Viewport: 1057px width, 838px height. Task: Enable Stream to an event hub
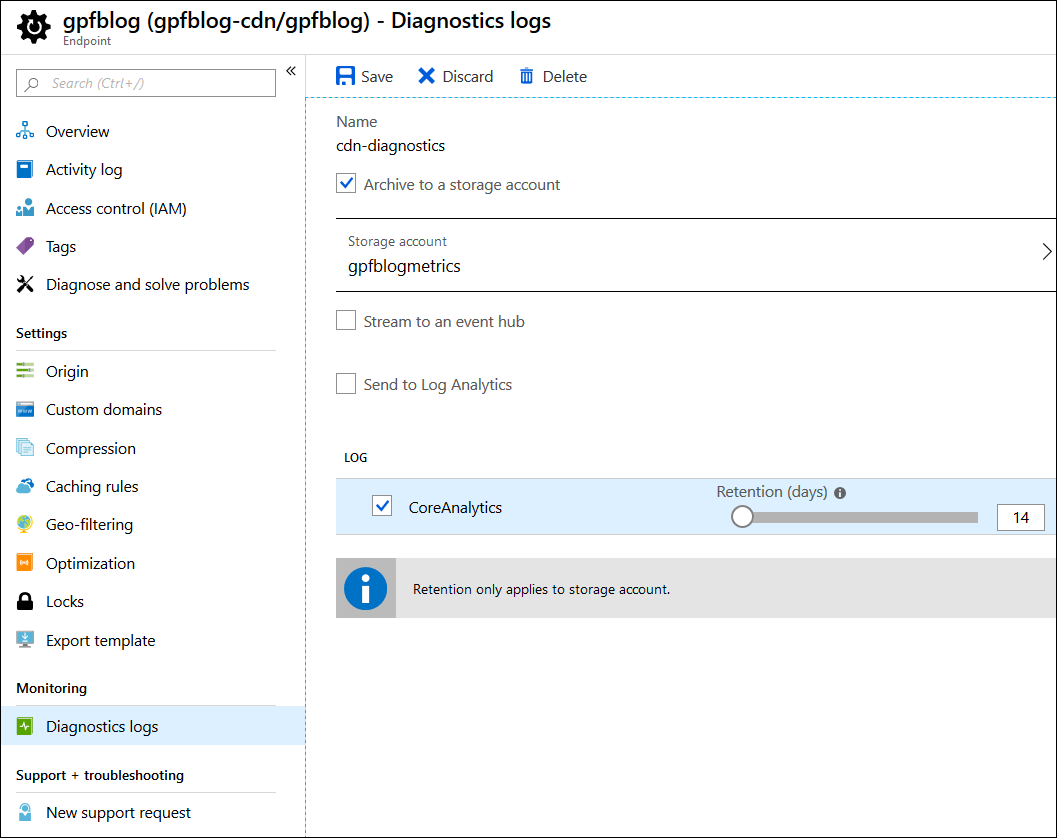pyautogui.click(x=346, y=321)
